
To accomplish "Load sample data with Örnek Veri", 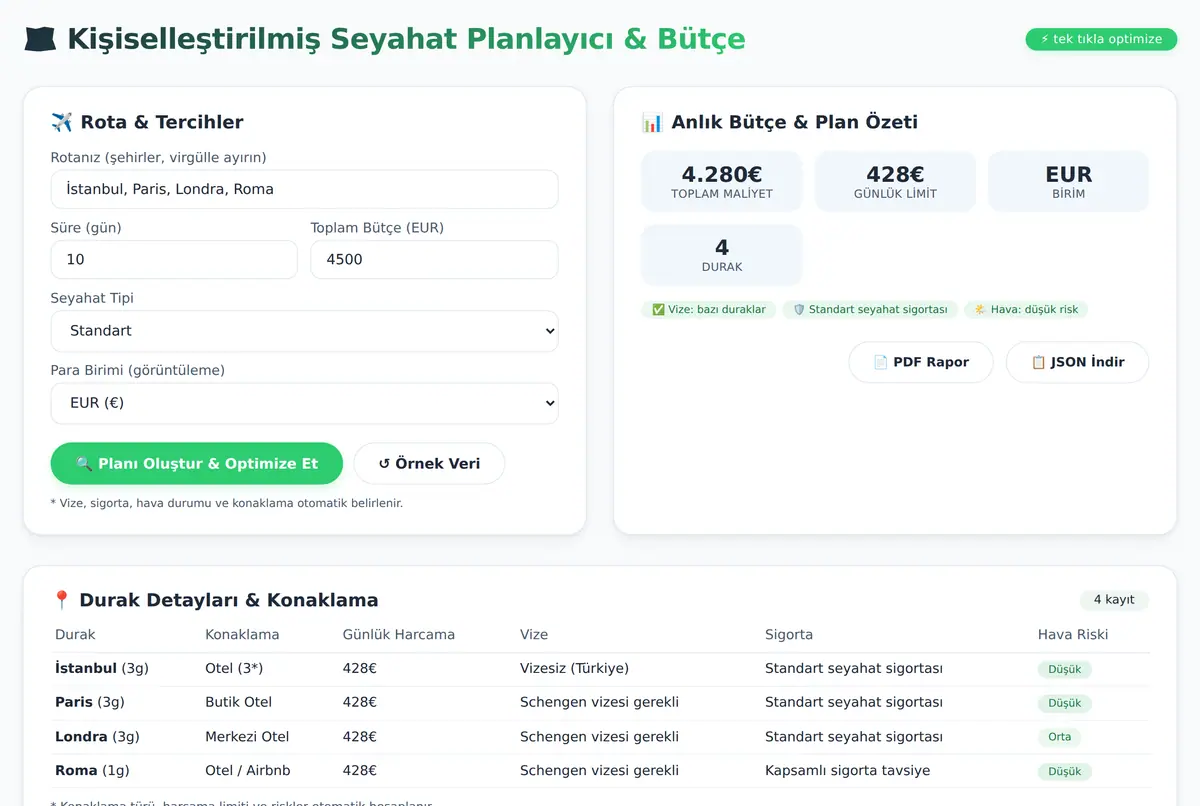I will 429,464.
